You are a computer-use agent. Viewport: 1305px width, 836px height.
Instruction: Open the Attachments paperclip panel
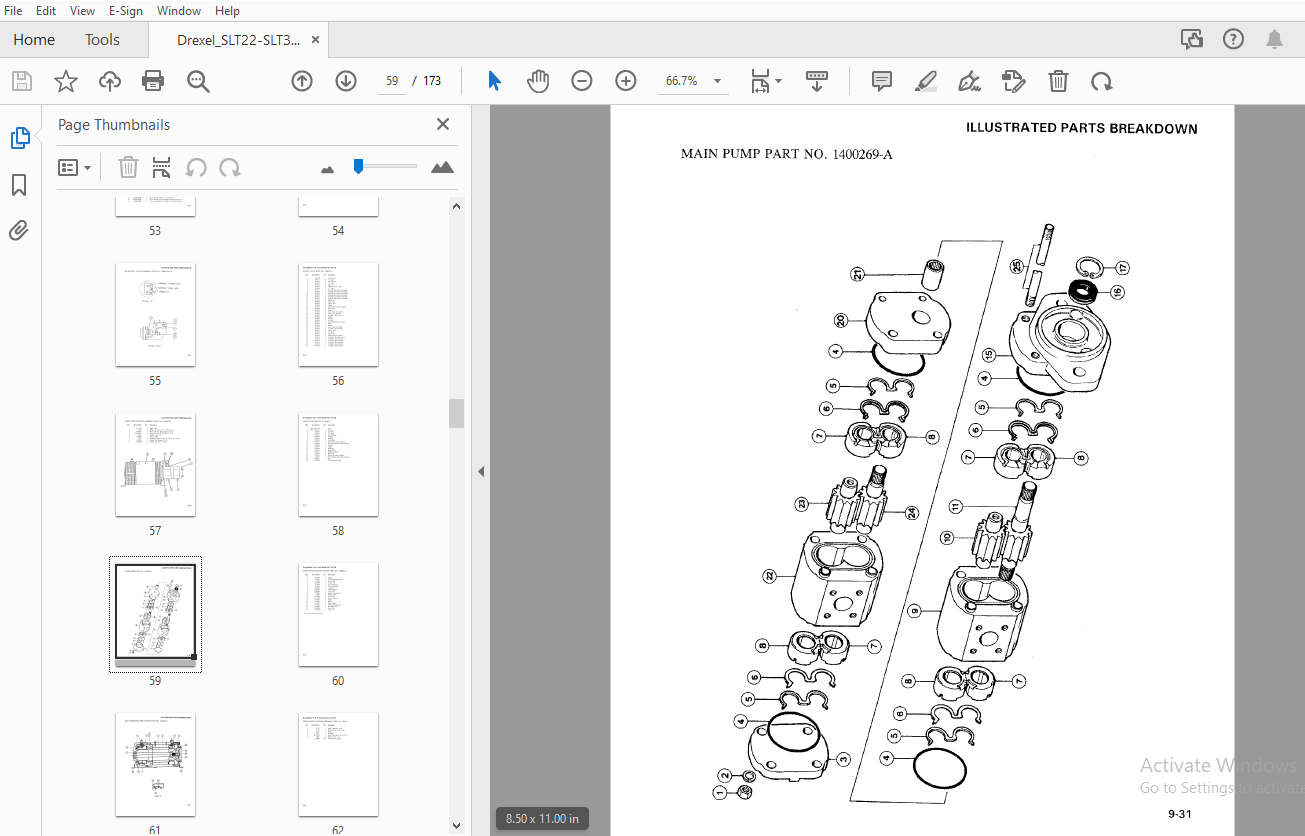point(20,231)
